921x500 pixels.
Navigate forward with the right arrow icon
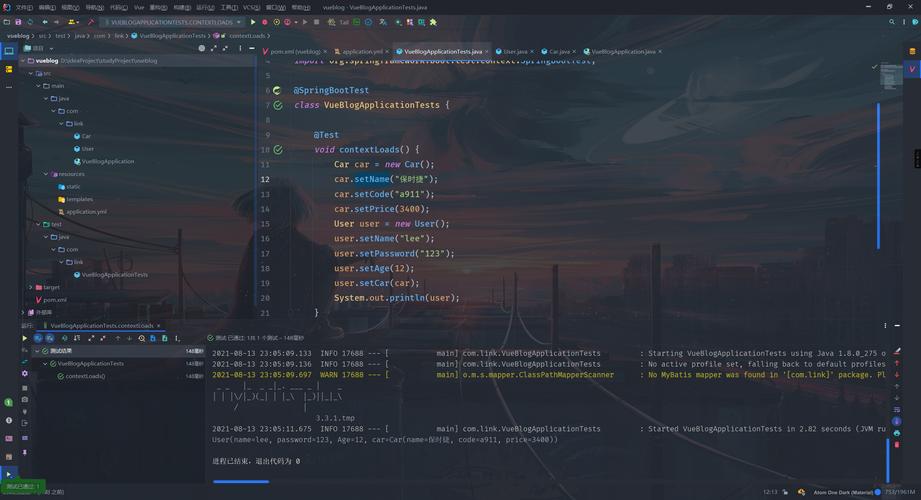pyautogui.click(x=56, y=22)
